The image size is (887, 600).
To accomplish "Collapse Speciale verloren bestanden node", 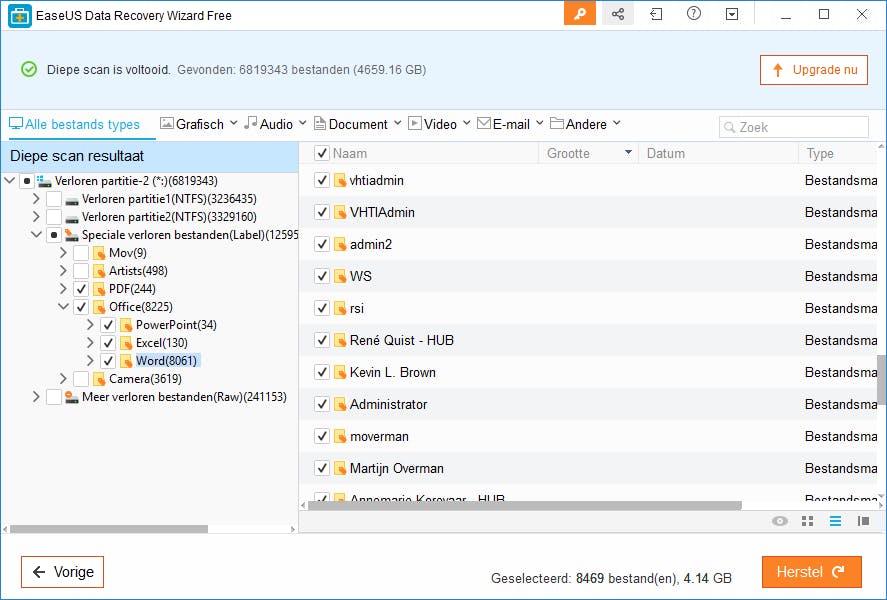I will click(x=36, y=235).
